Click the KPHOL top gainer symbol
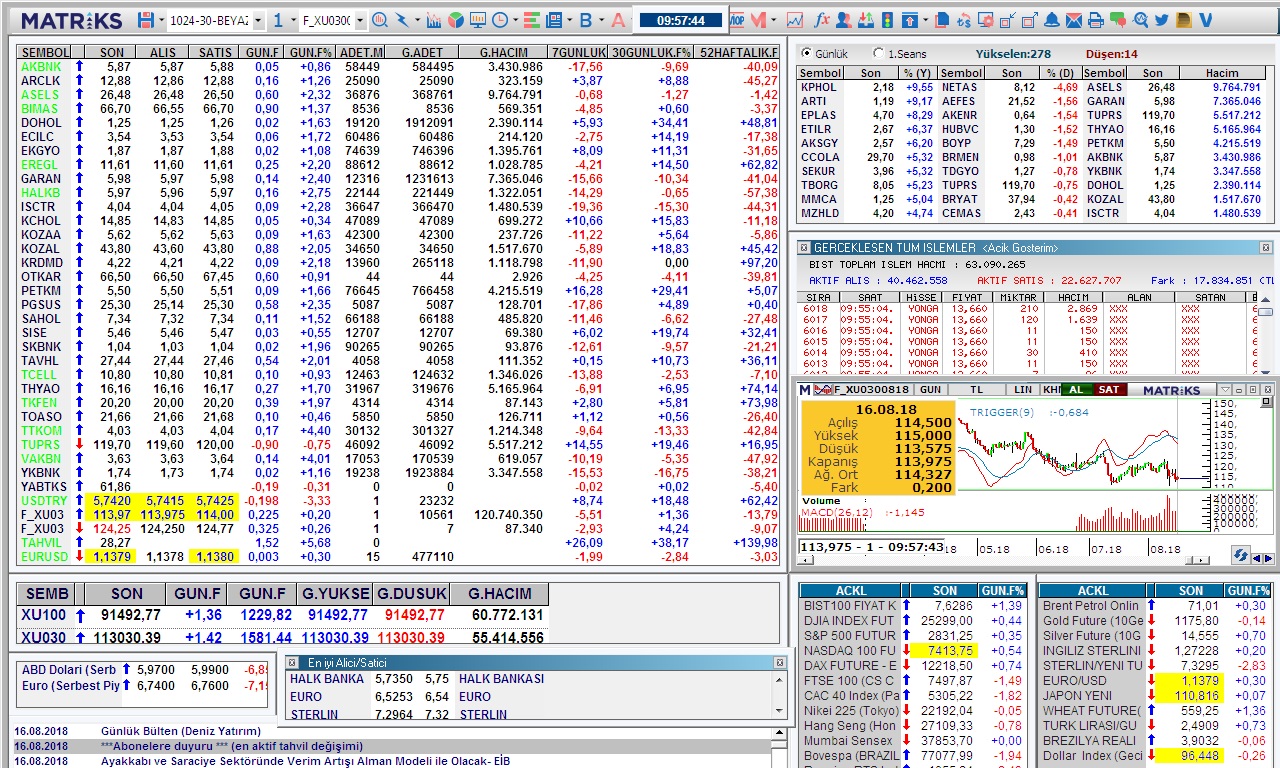The image size is (1280, 768). (819, 87)
